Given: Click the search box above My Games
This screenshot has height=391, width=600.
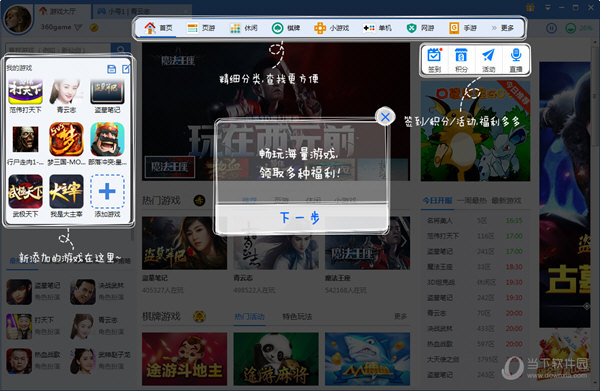Looking at the screenshot, I should point(58,50).
